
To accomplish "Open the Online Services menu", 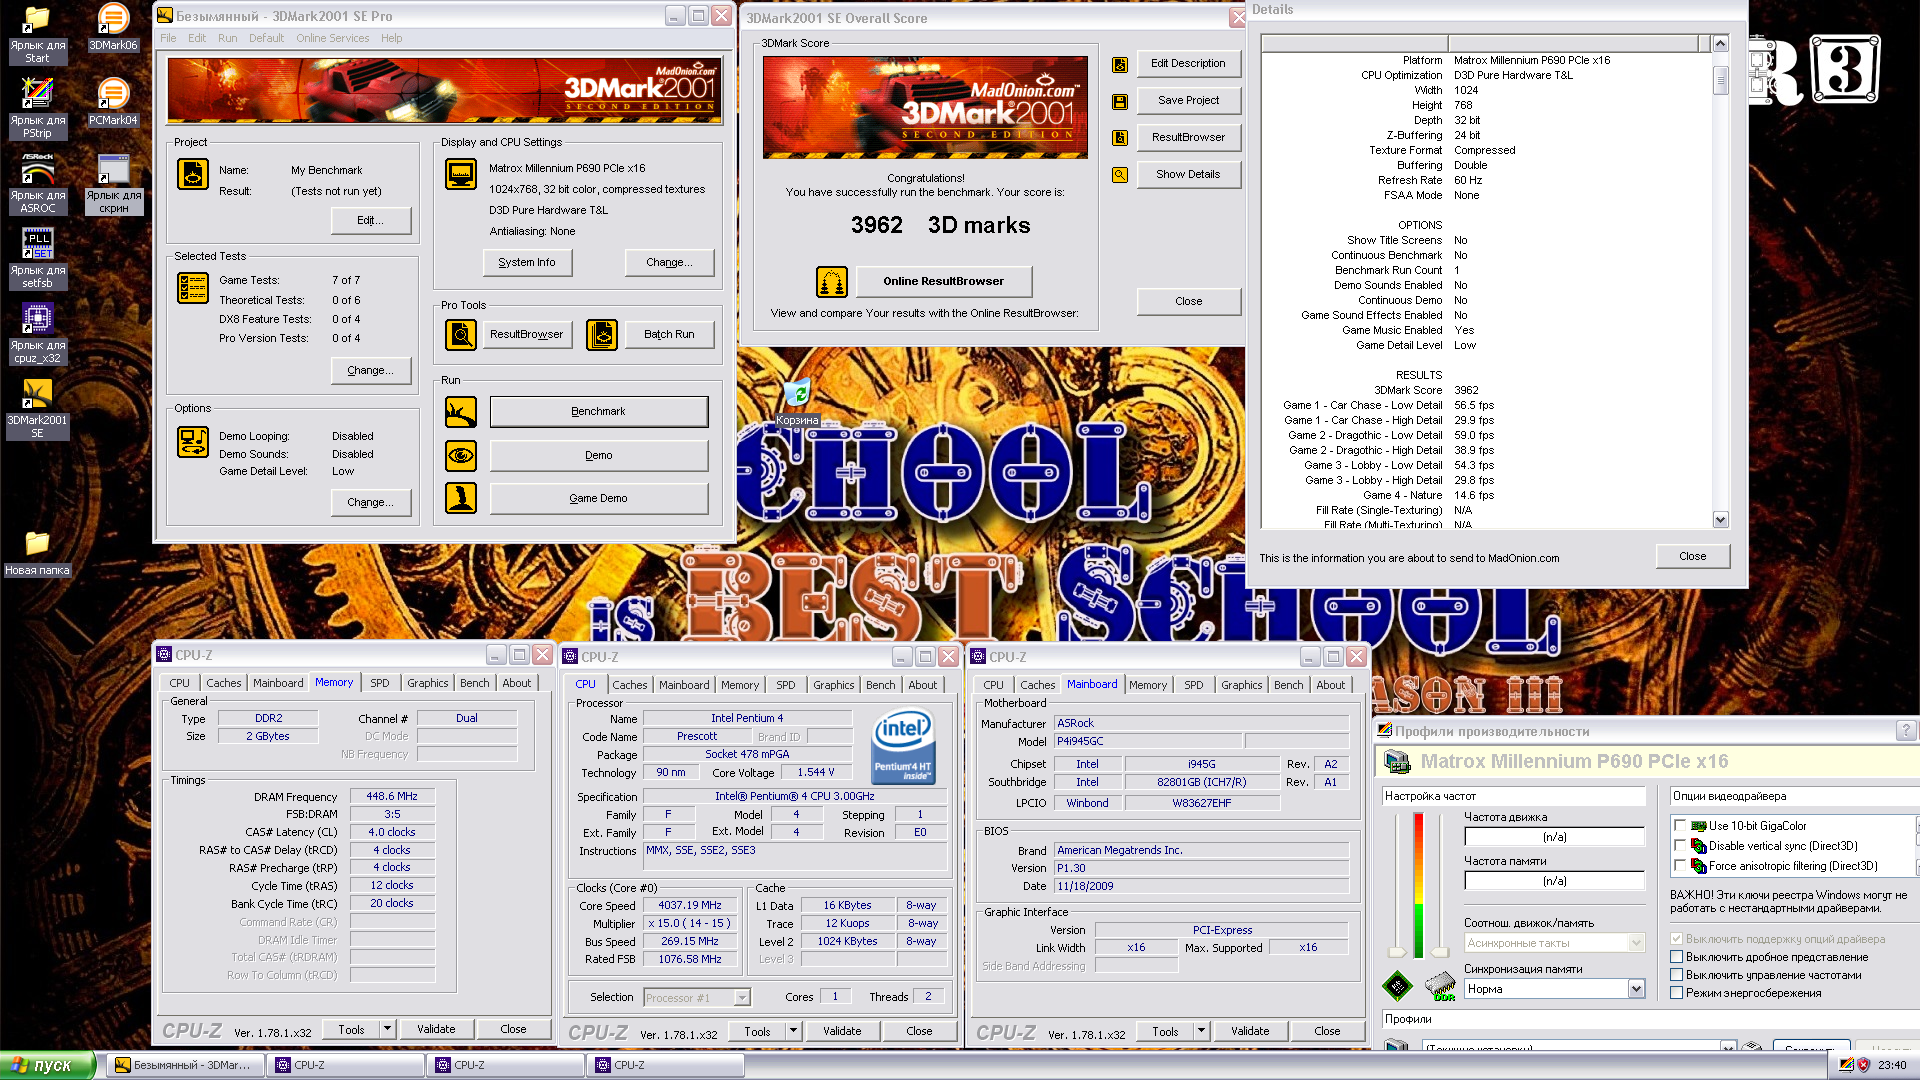I will (x=332, y=38).
